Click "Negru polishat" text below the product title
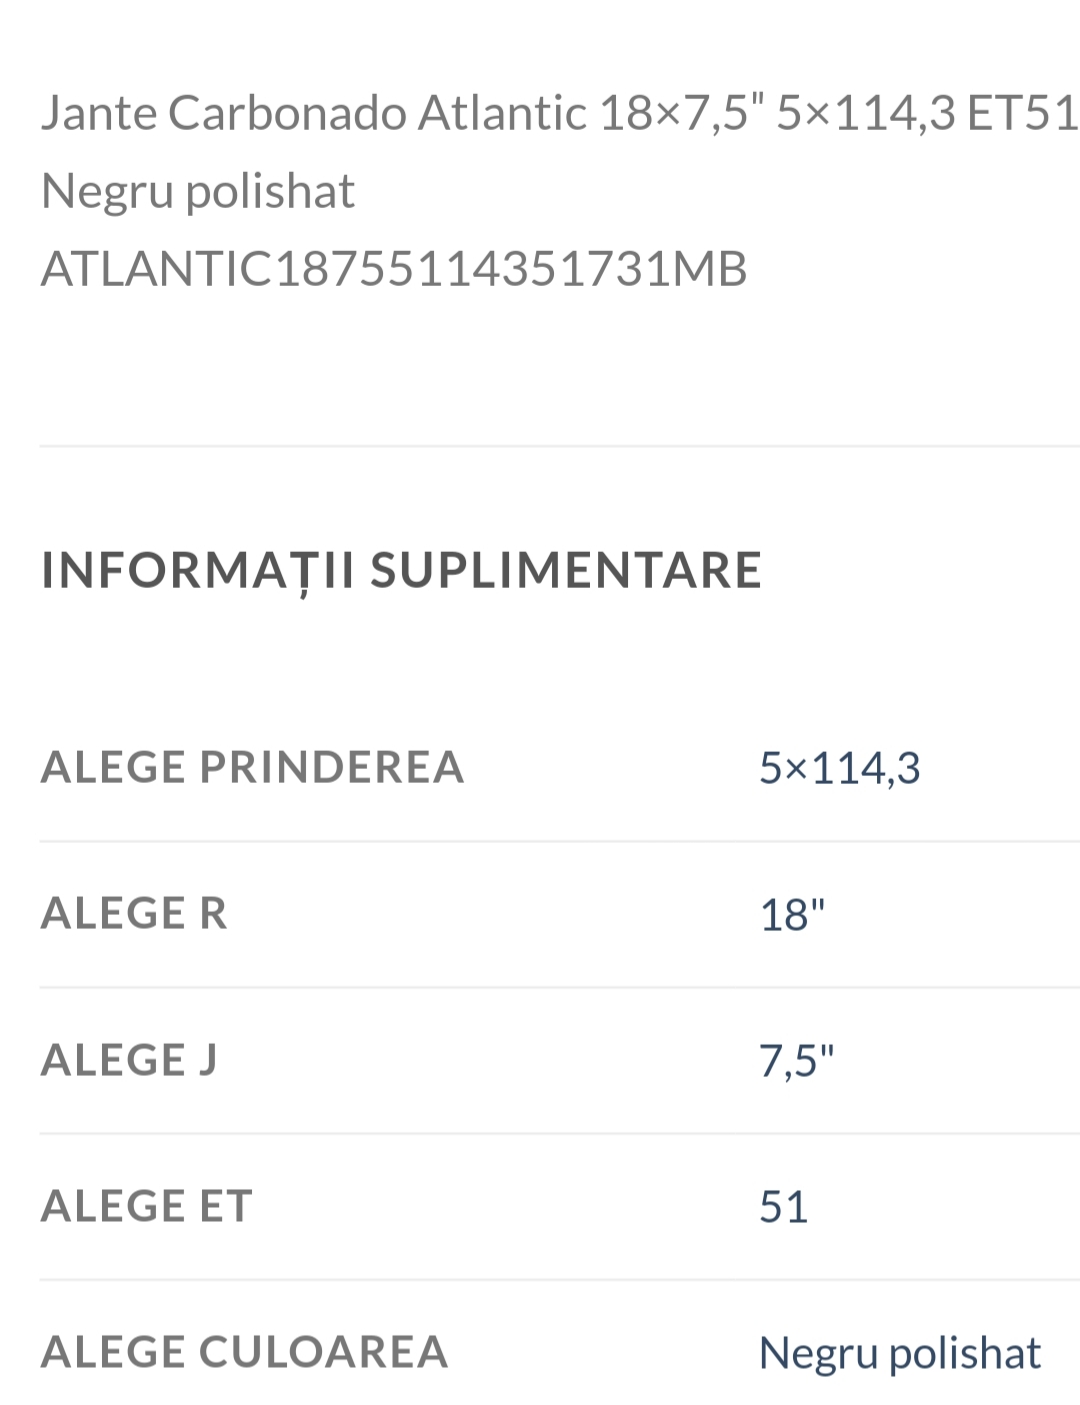Viewport: 1080px width, 1405px height. pos(198,191)
